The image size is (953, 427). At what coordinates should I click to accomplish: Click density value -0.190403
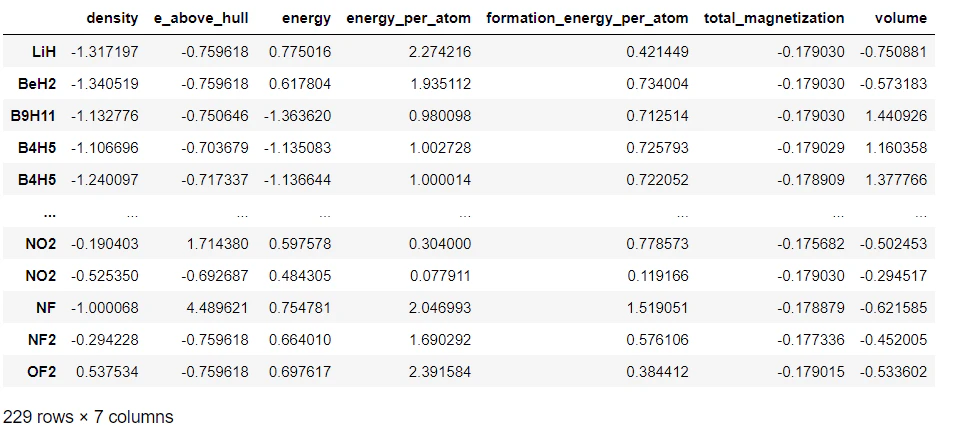[105, 244]
